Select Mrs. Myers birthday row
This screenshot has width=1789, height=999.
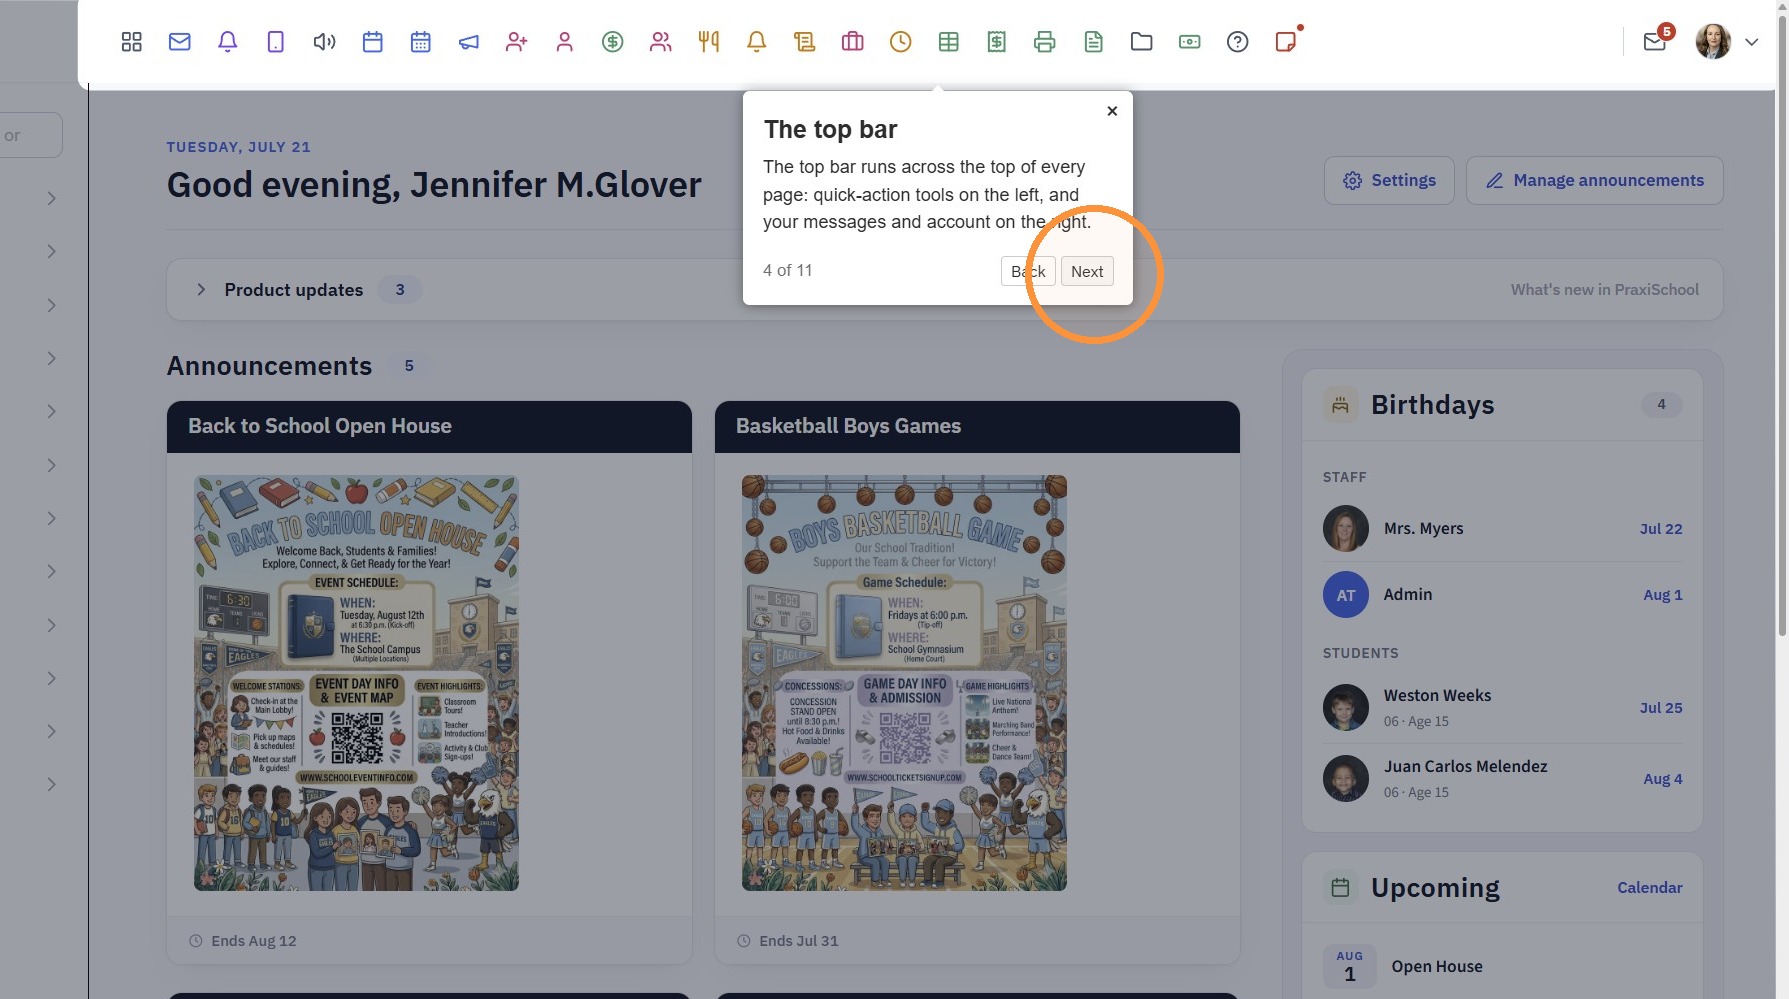[1502, 529]
